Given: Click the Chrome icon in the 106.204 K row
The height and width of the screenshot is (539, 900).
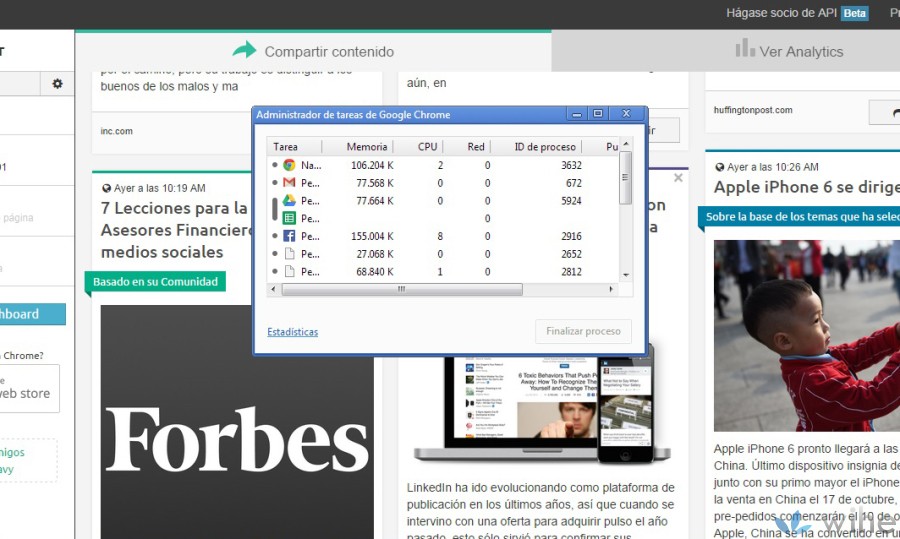Looking at the screenshot, I should click(289, 165).
